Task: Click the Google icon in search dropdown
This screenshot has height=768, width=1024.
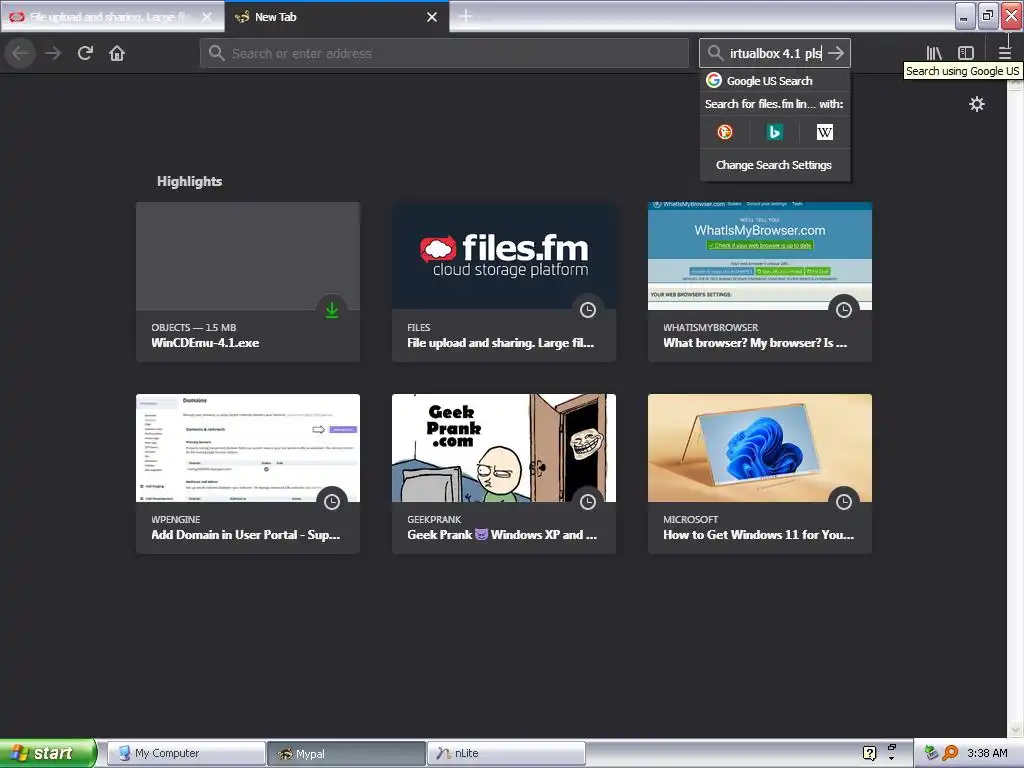Action: (x=714, y=80)
